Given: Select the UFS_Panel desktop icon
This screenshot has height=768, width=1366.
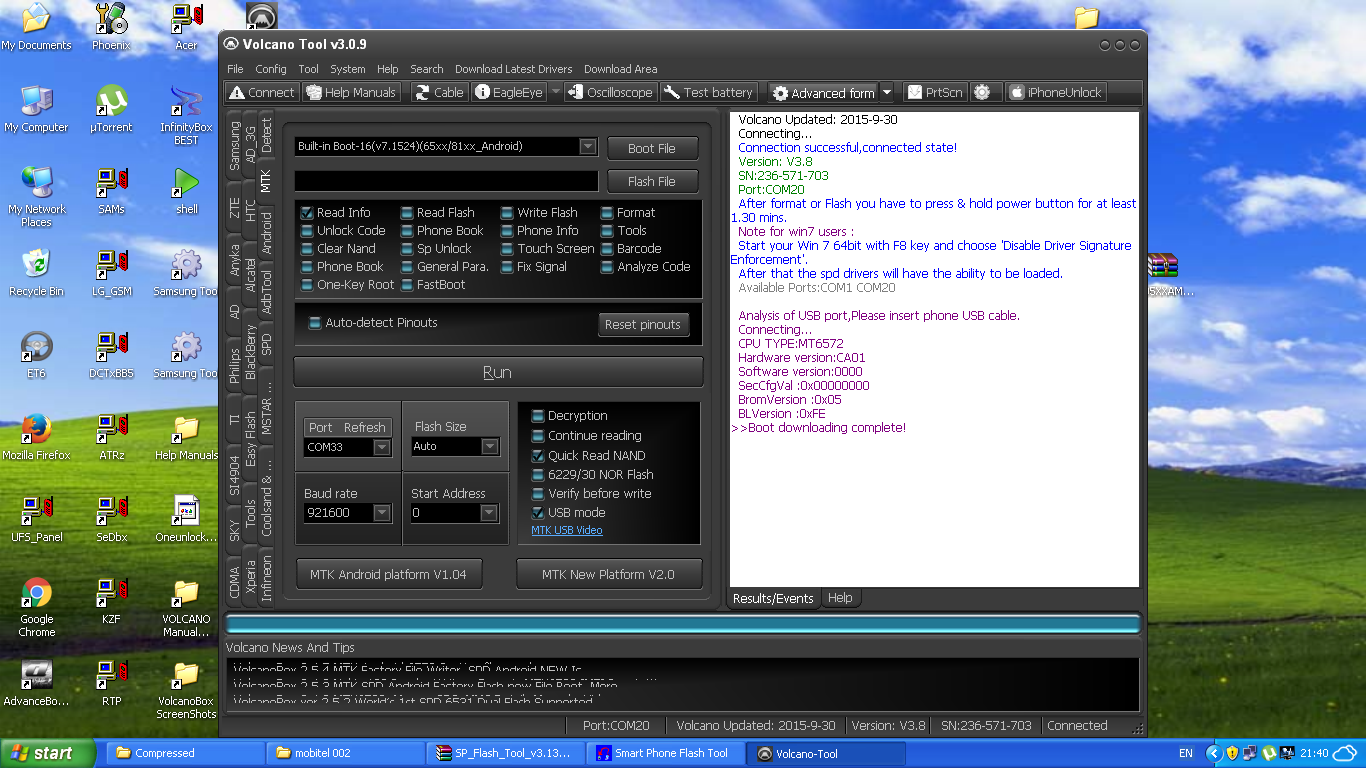Looking at the screenshot, I should point(37,518).
